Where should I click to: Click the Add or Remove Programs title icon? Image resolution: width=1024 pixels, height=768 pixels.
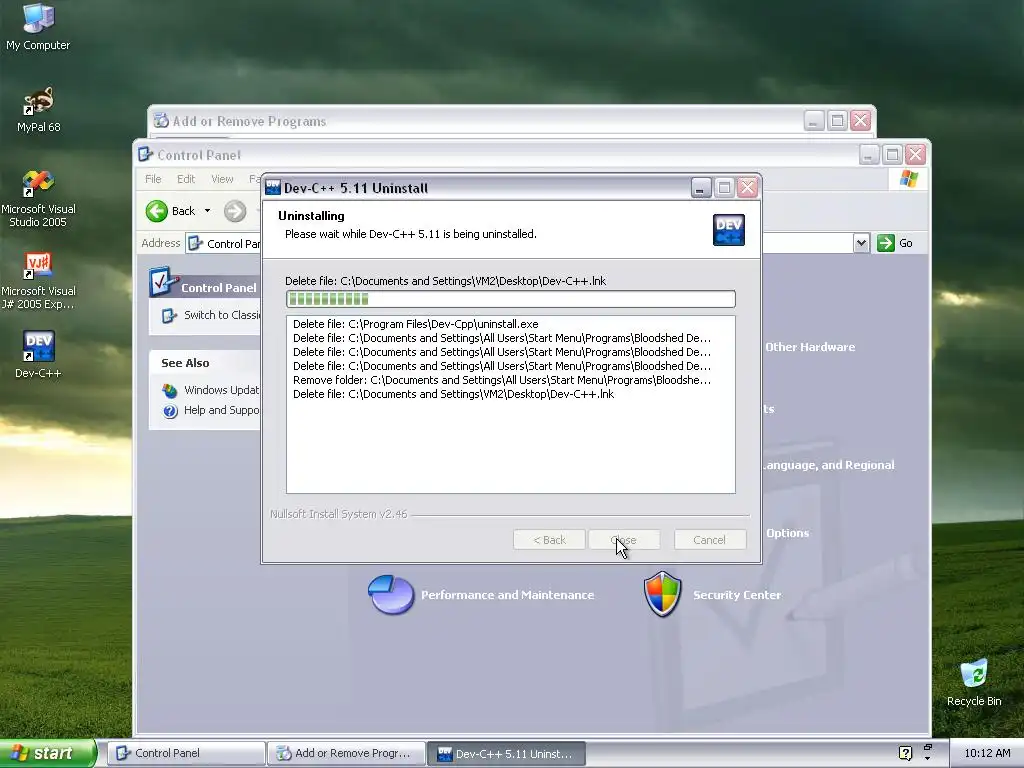tap(161, 121)
